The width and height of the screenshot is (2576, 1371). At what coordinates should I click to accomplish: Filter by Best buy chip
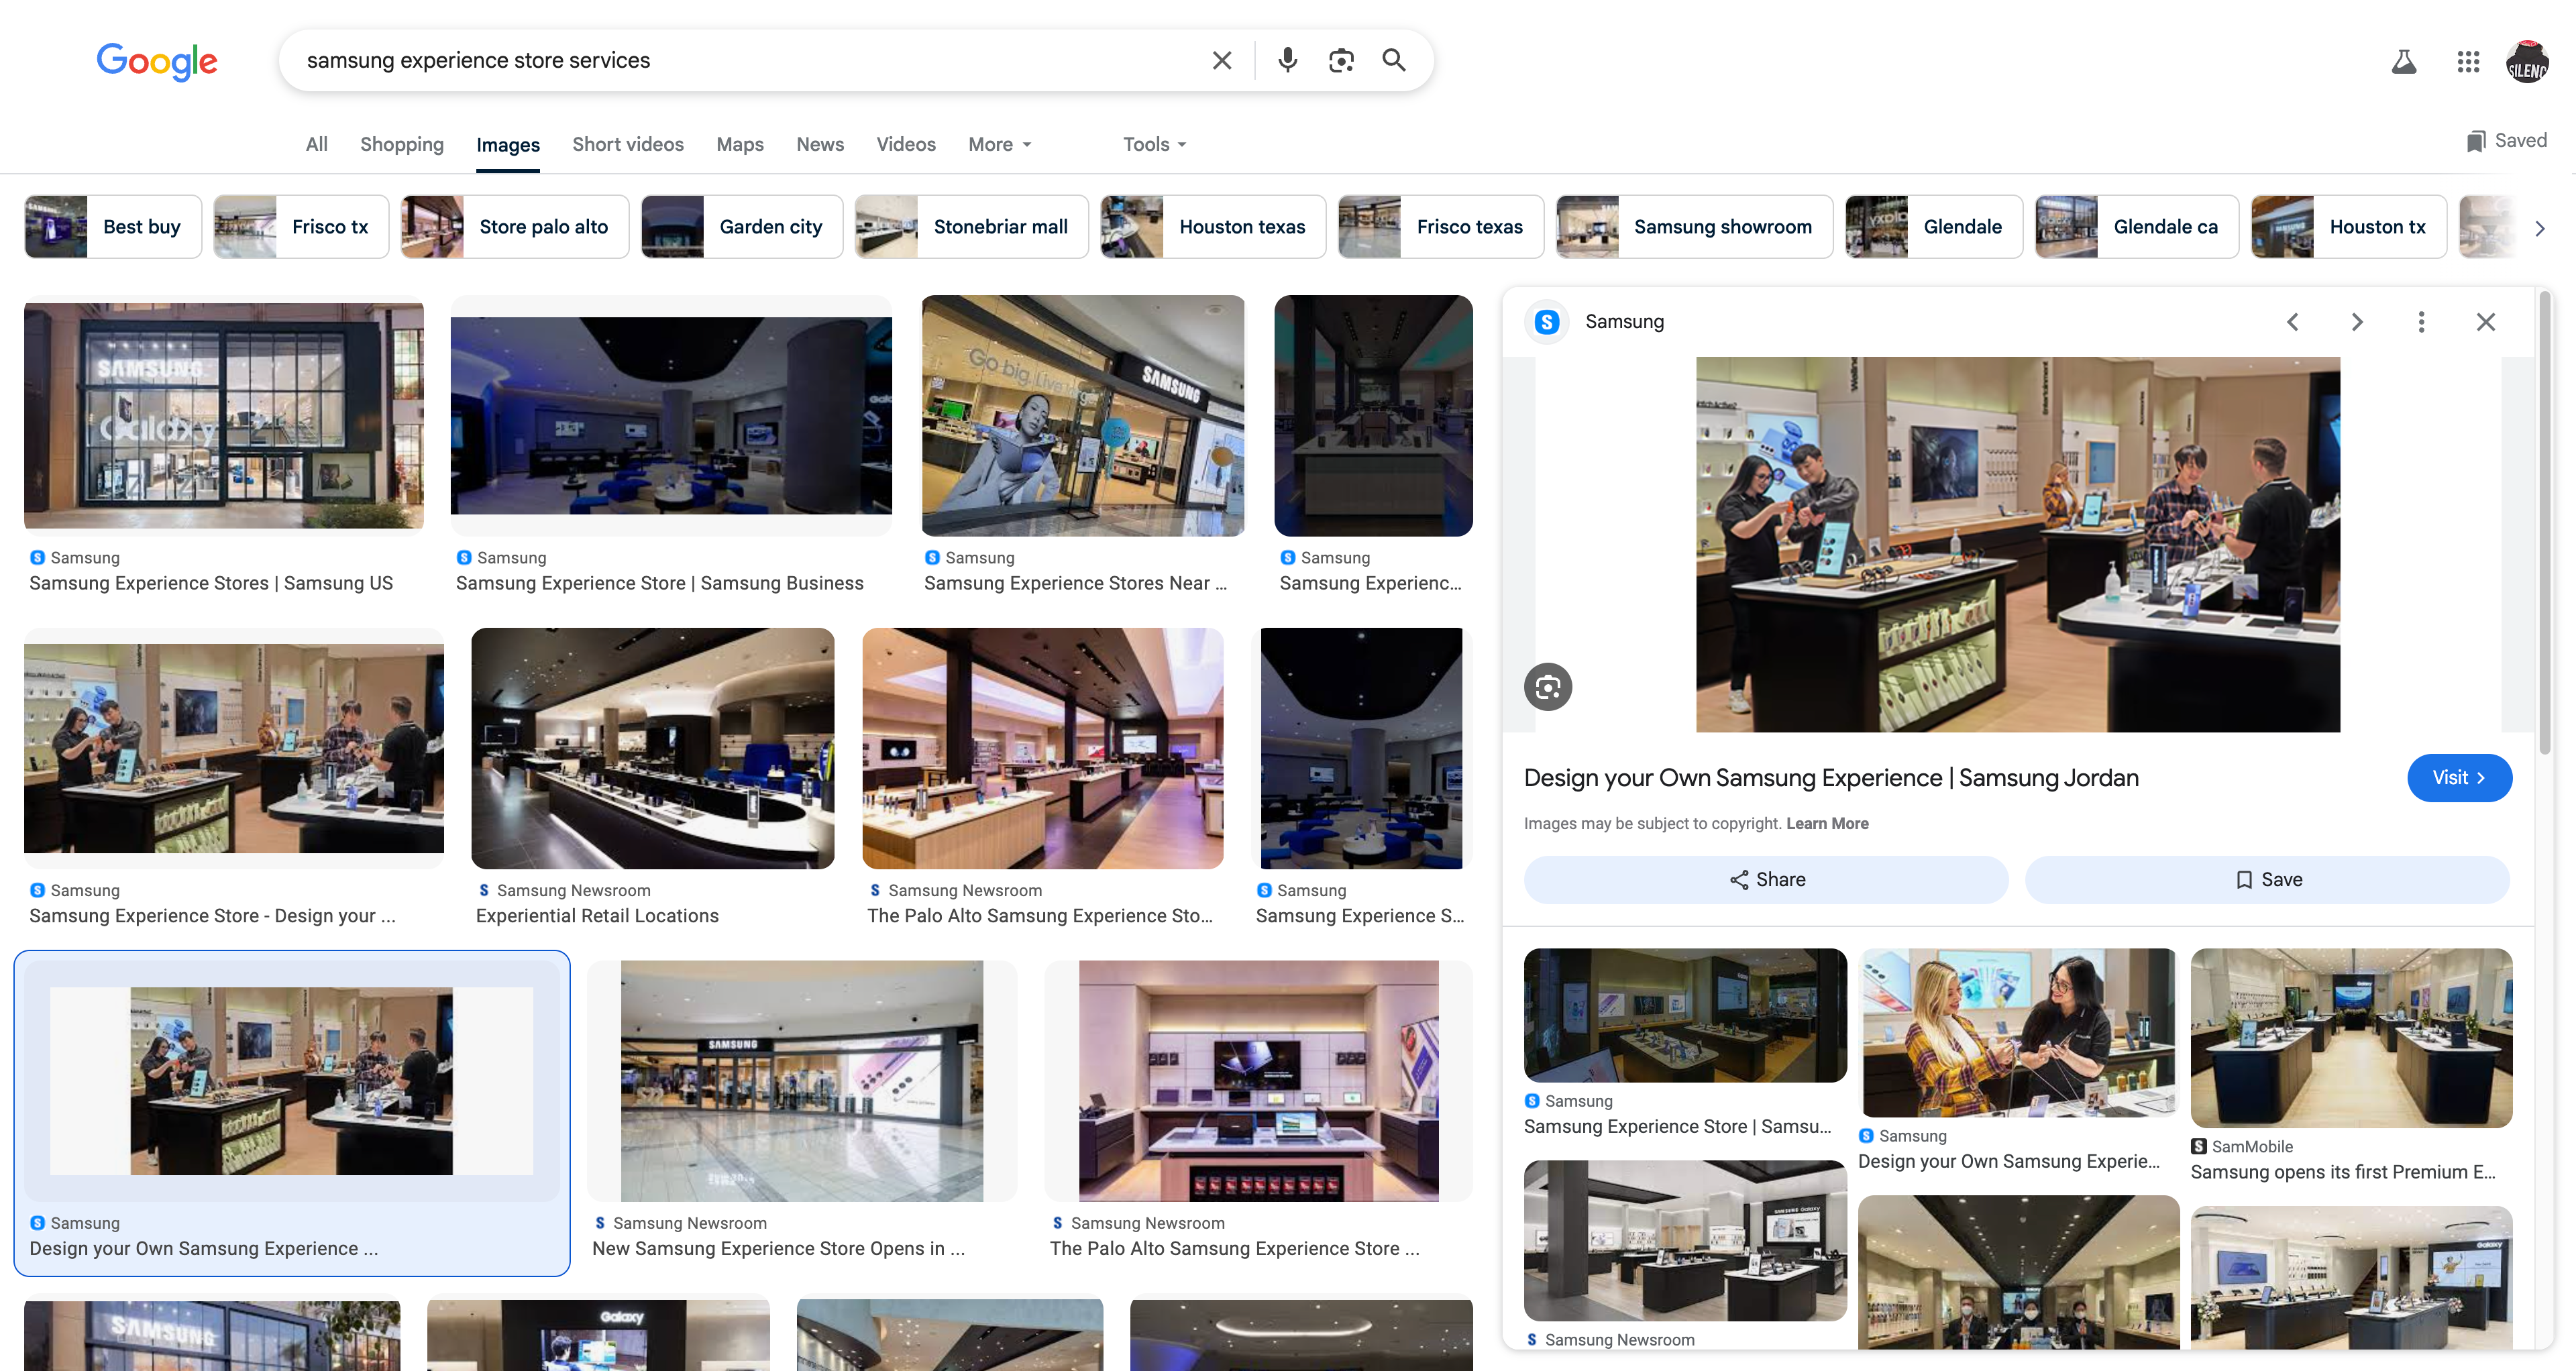(x=113, y=227)
